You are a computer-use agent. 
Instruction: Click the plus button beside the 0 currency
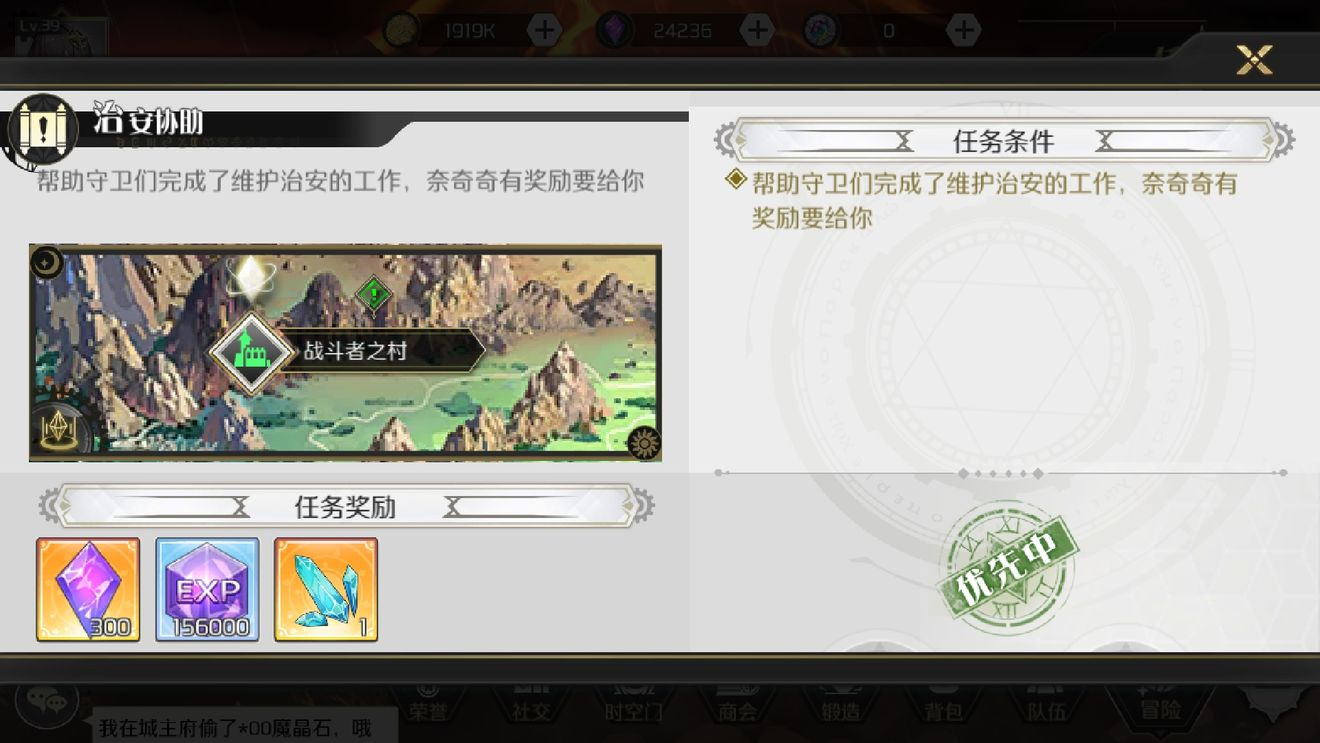point(963,30)
